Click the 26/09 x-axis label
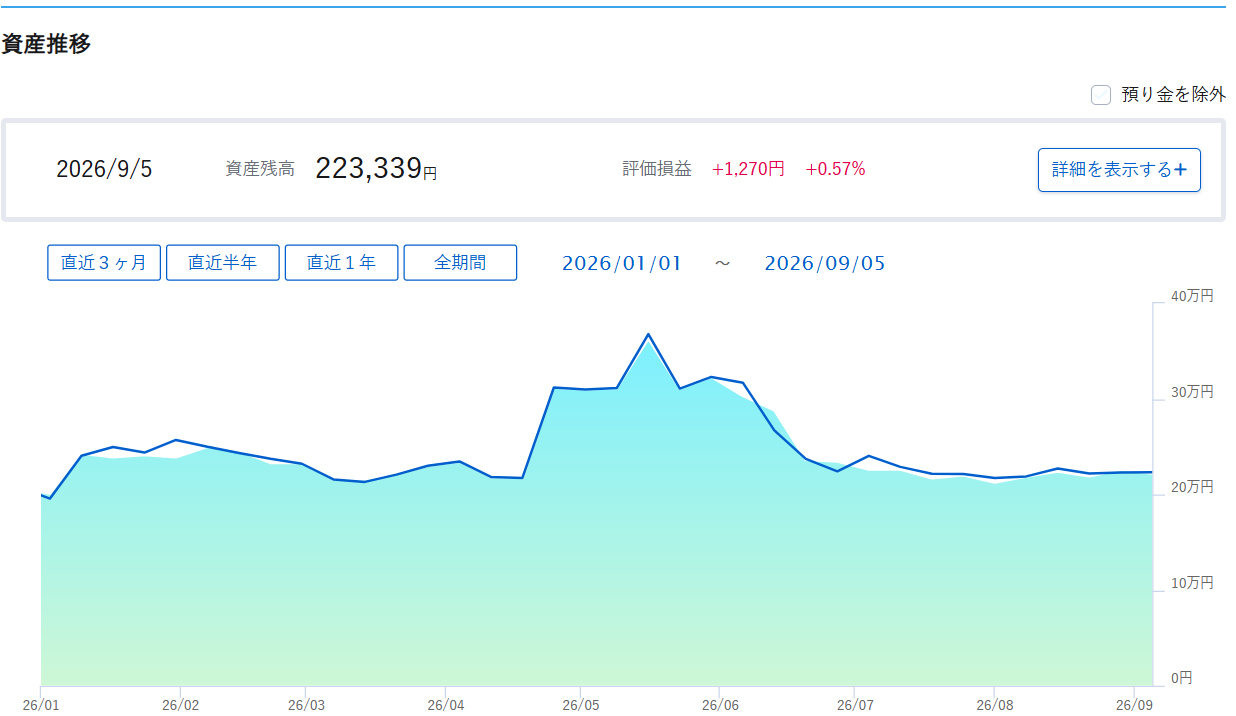1236x716 pixels. 1132,704
